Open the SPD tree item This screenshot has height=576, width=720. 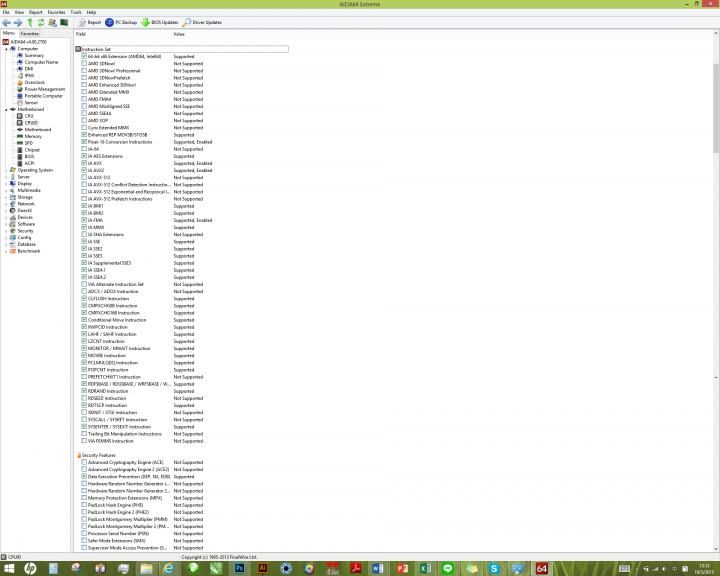pyautogui.click(x=28, y=143)
